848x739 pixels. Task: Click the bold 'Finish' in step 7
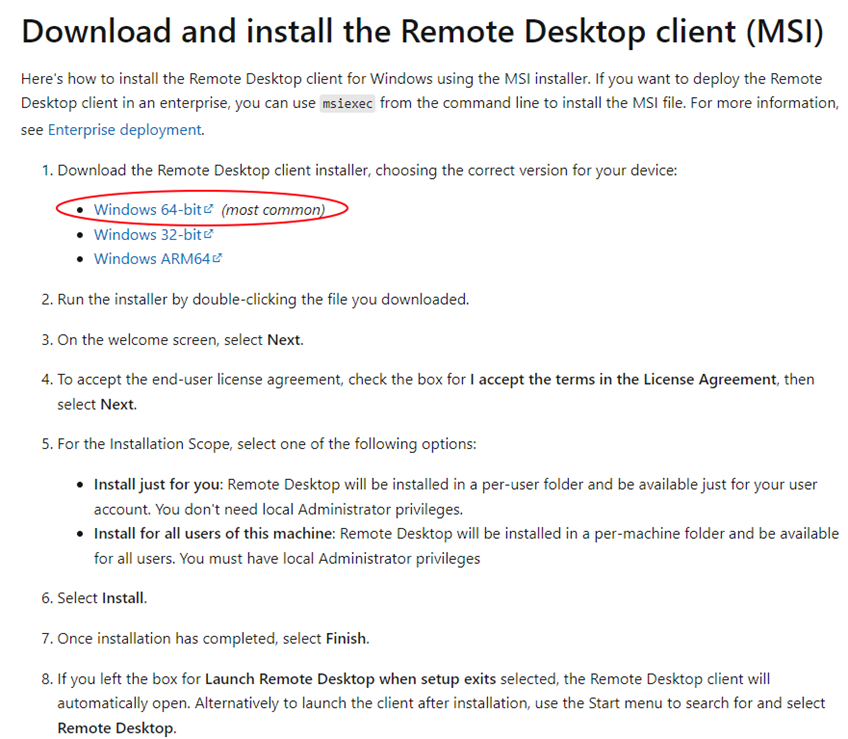[x=346, y=638]
